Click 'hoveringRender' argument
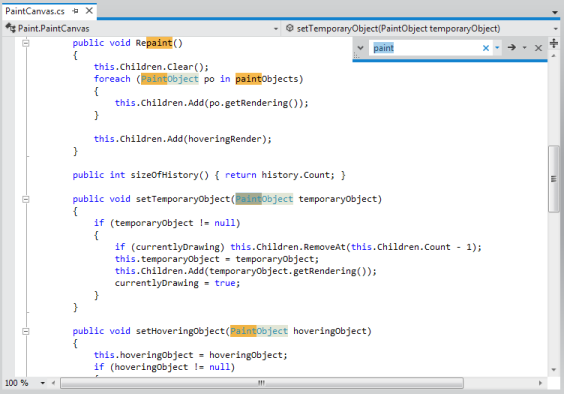The width and height of the screenshot is (564, 394). pyautogui.click(x=224, y=139)
